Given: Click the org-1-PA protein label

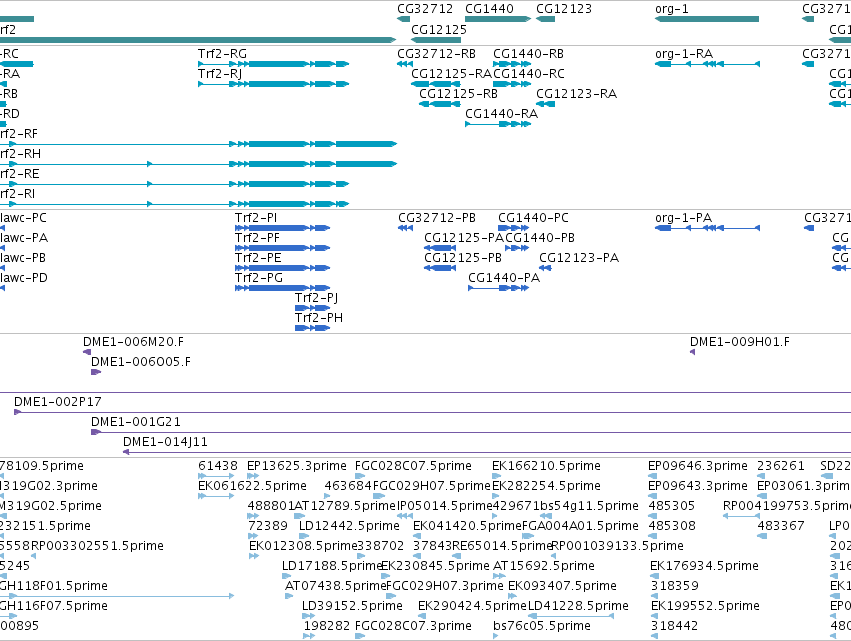Looking at the screenshot, I should pyautogui.click(x=683, y=218).
